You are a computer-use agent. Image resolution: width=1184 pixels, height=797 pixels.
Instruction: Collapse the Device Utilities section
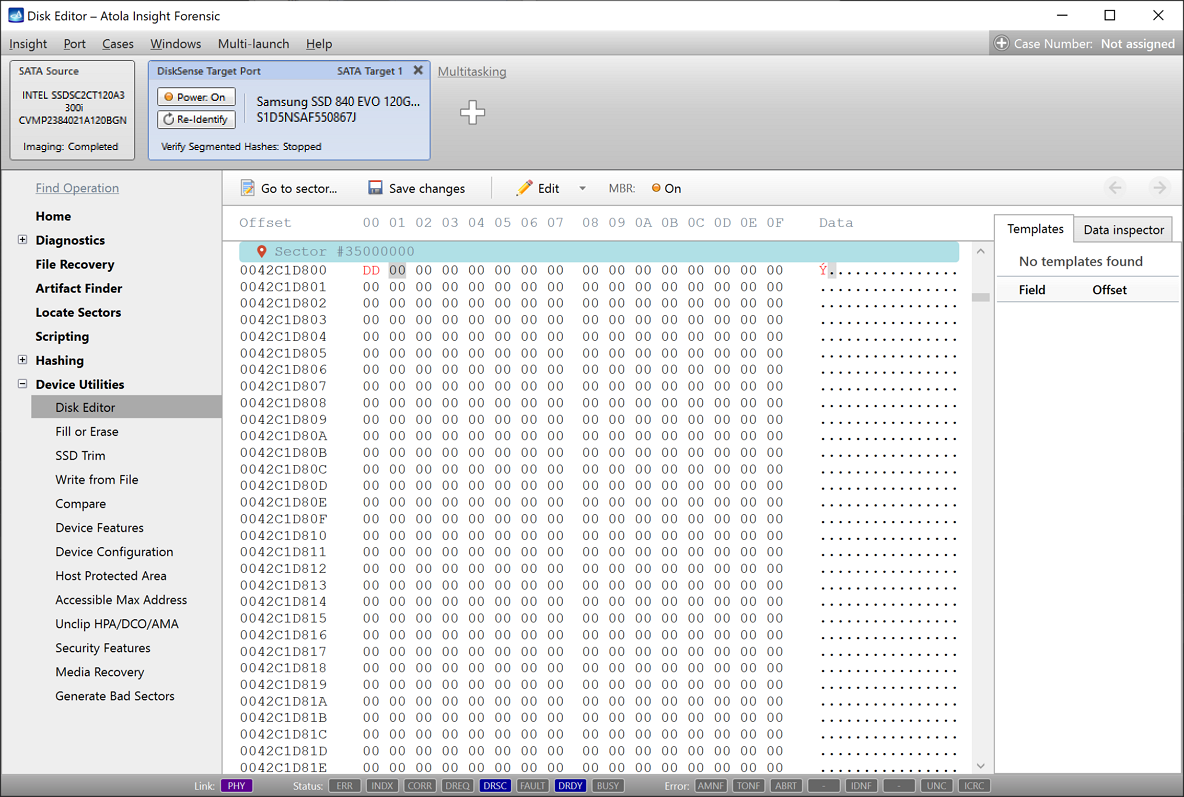pos(22,384)
